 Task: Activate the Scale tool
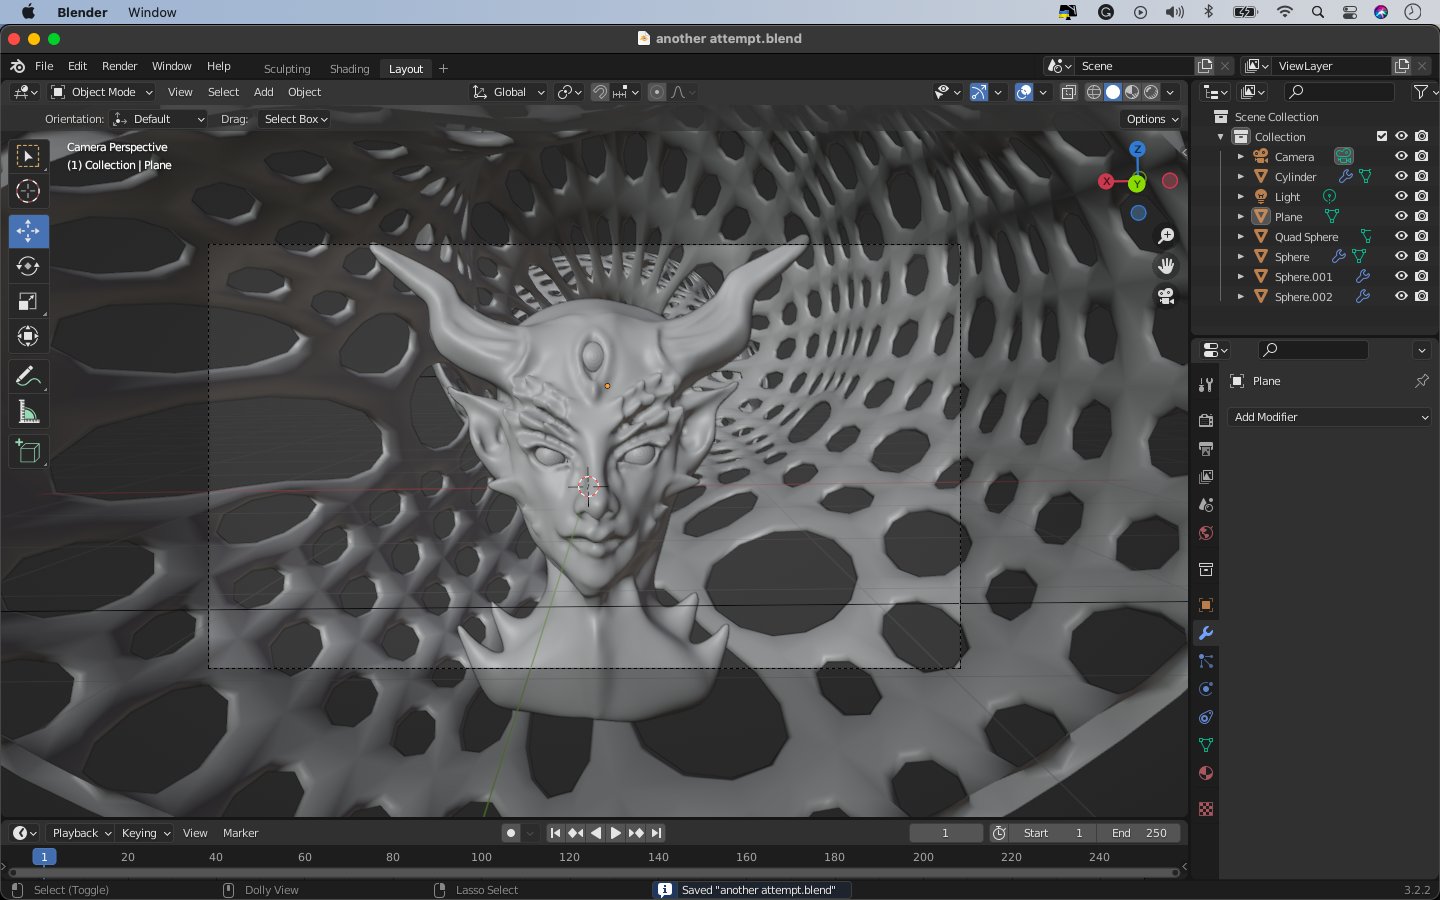tap(28, 301)
